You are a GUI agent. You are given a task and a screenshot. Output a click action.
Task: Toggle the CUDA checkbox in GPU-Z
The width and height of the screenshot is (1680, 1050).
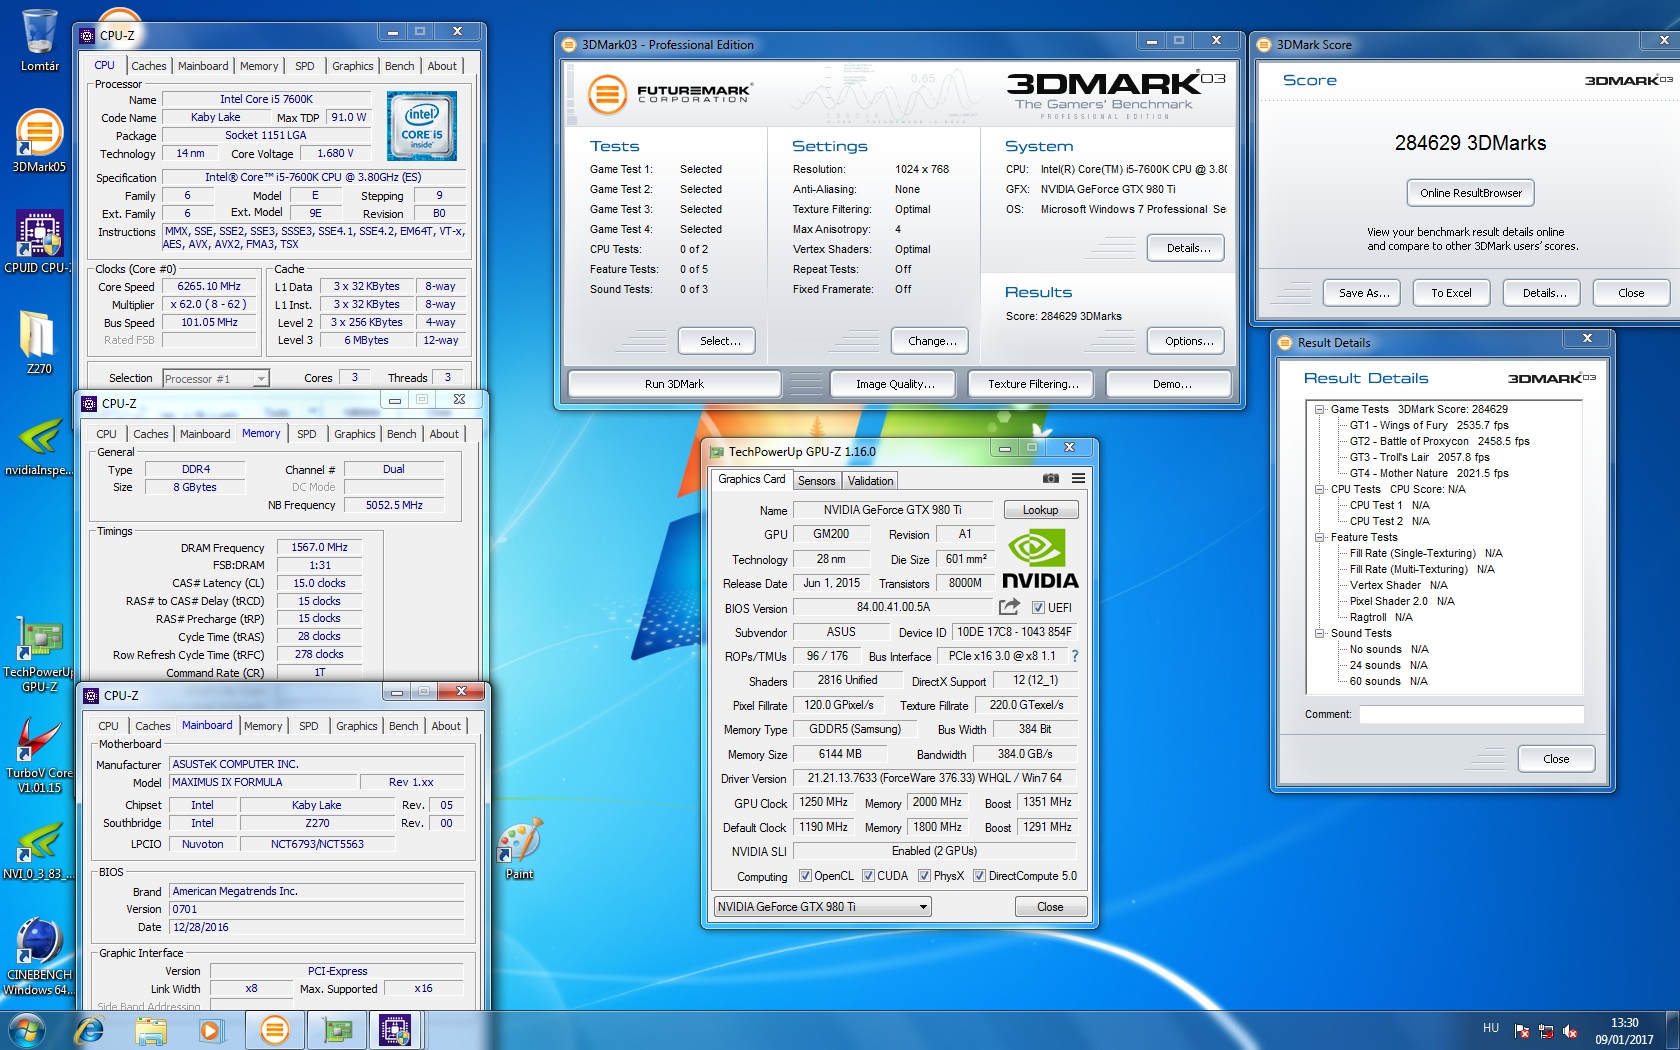[868, 876]
